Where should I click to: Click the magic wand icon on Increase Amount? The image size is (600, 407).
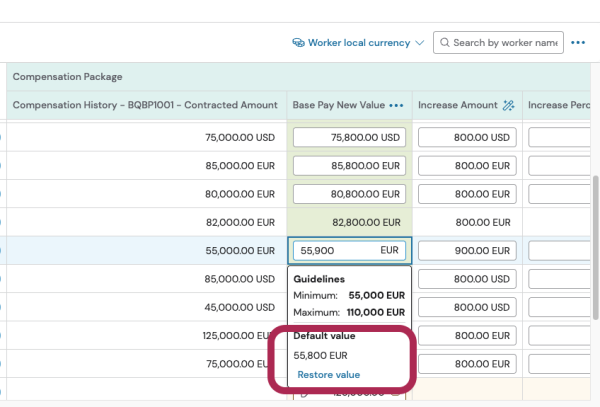point(508,105)
